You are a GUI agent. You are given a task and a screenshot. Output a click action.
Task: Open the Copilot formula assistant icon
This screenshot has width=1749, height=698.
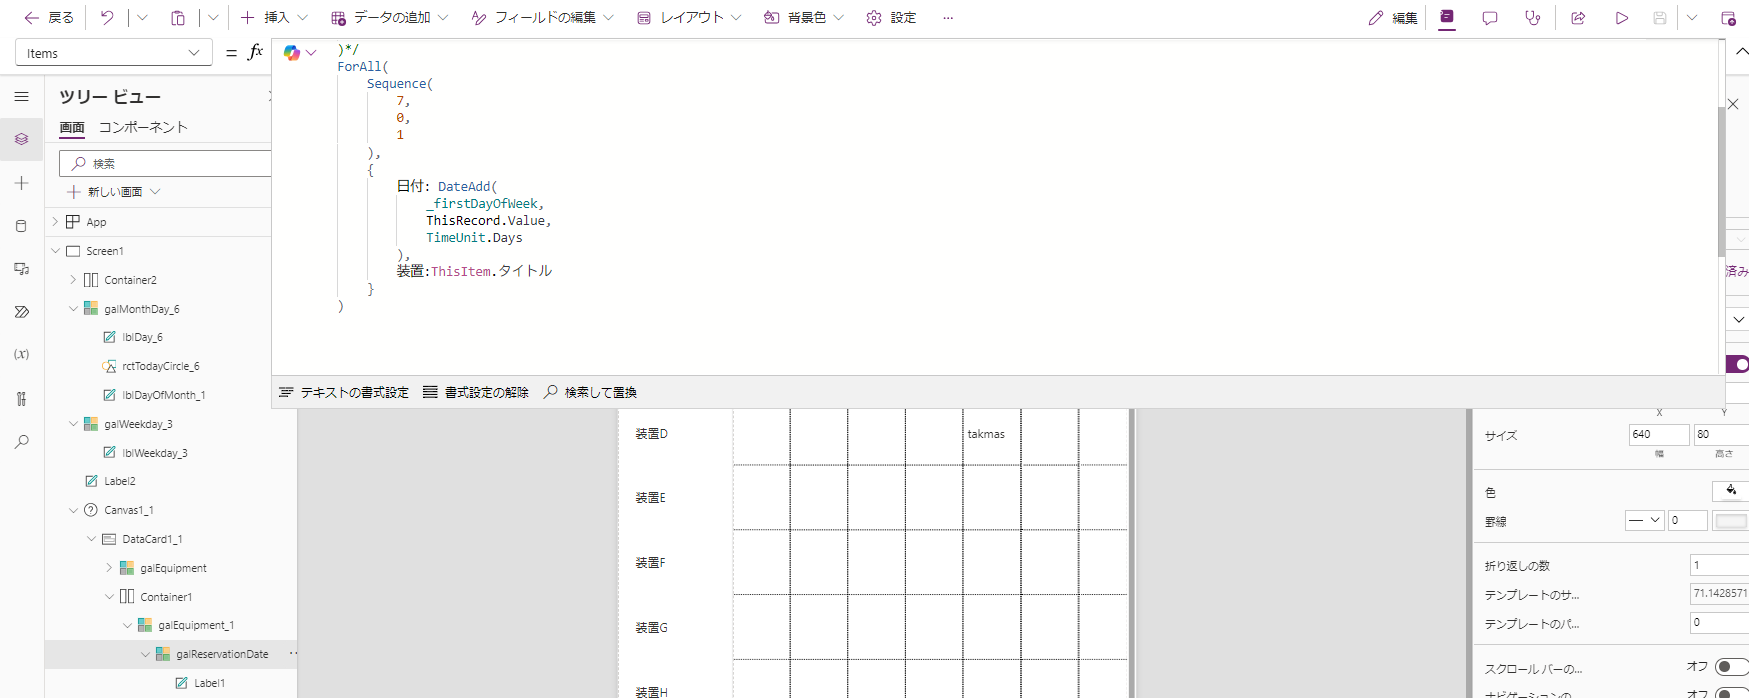point(292,53)
